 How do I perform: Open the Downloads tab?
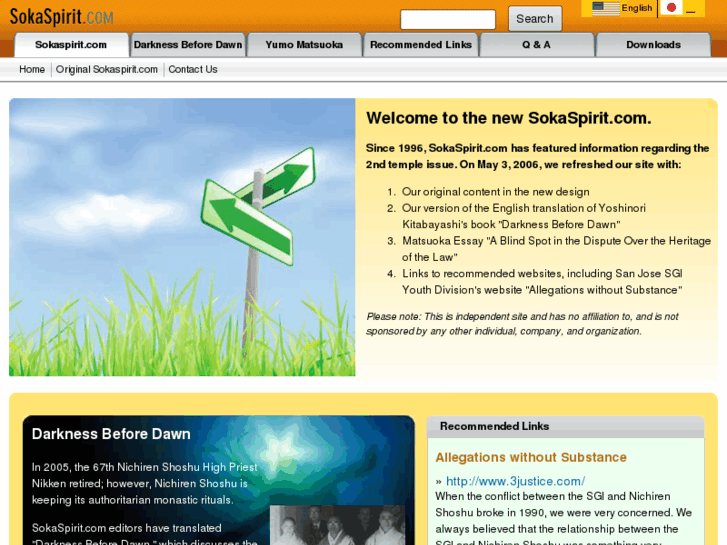[x=653, y=45]
